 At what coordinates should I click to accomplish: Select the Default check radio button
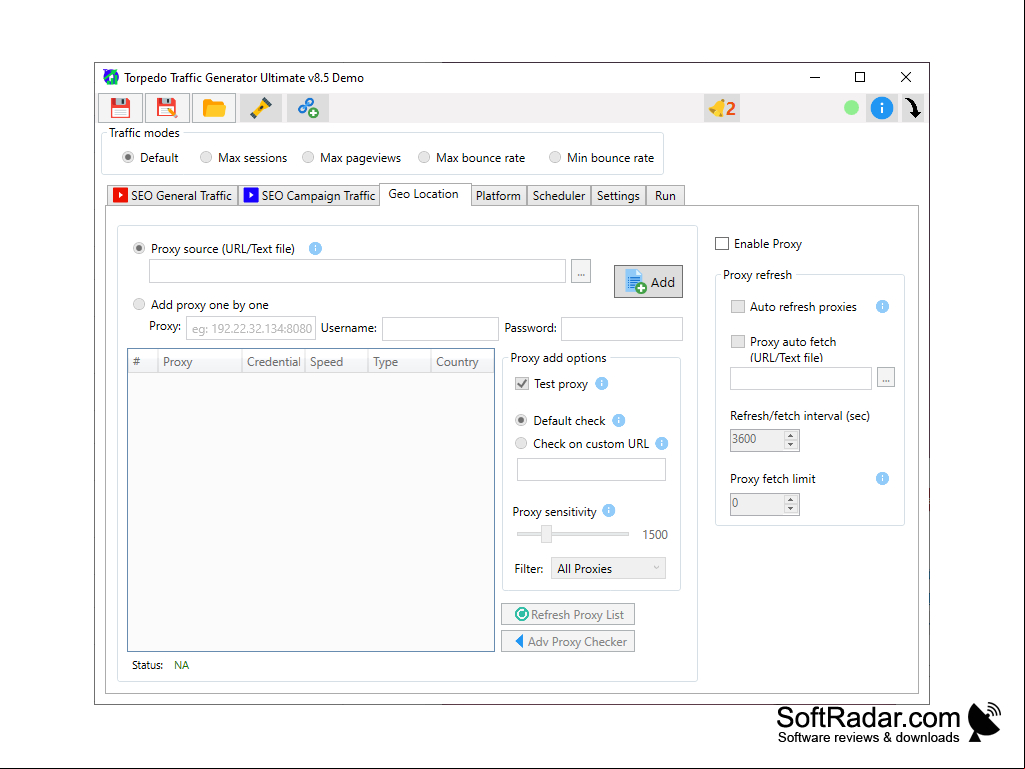click(x=521, y=420)
